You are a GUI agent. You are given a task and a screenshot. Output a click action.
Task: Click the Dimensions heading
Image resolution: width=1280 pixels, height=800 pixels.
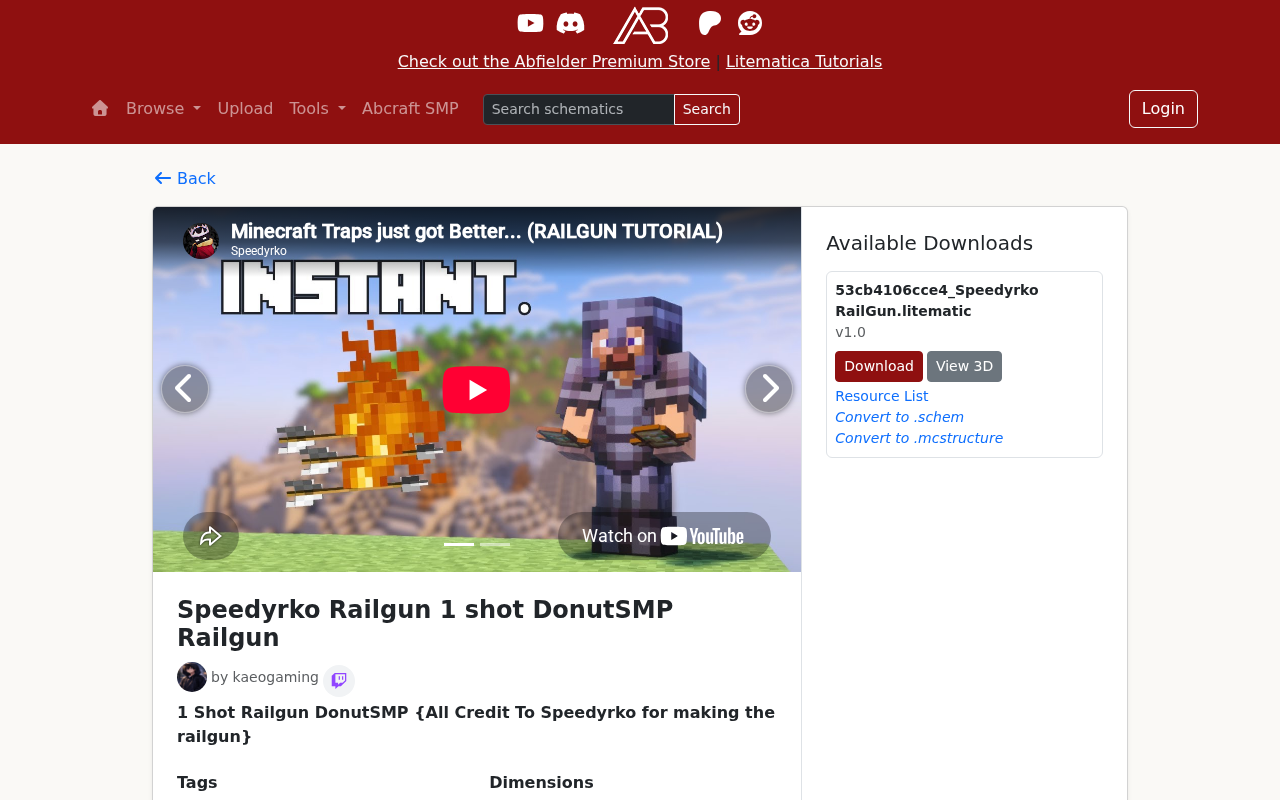tap(541, 782)
